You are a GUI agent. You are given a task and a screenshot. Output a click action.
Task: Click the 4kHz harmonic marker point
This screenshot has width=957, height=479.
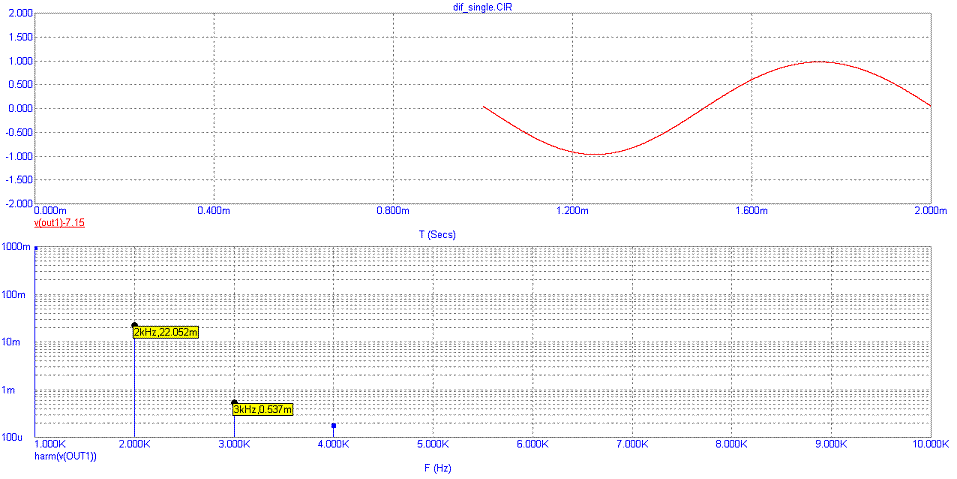(333, 425)
